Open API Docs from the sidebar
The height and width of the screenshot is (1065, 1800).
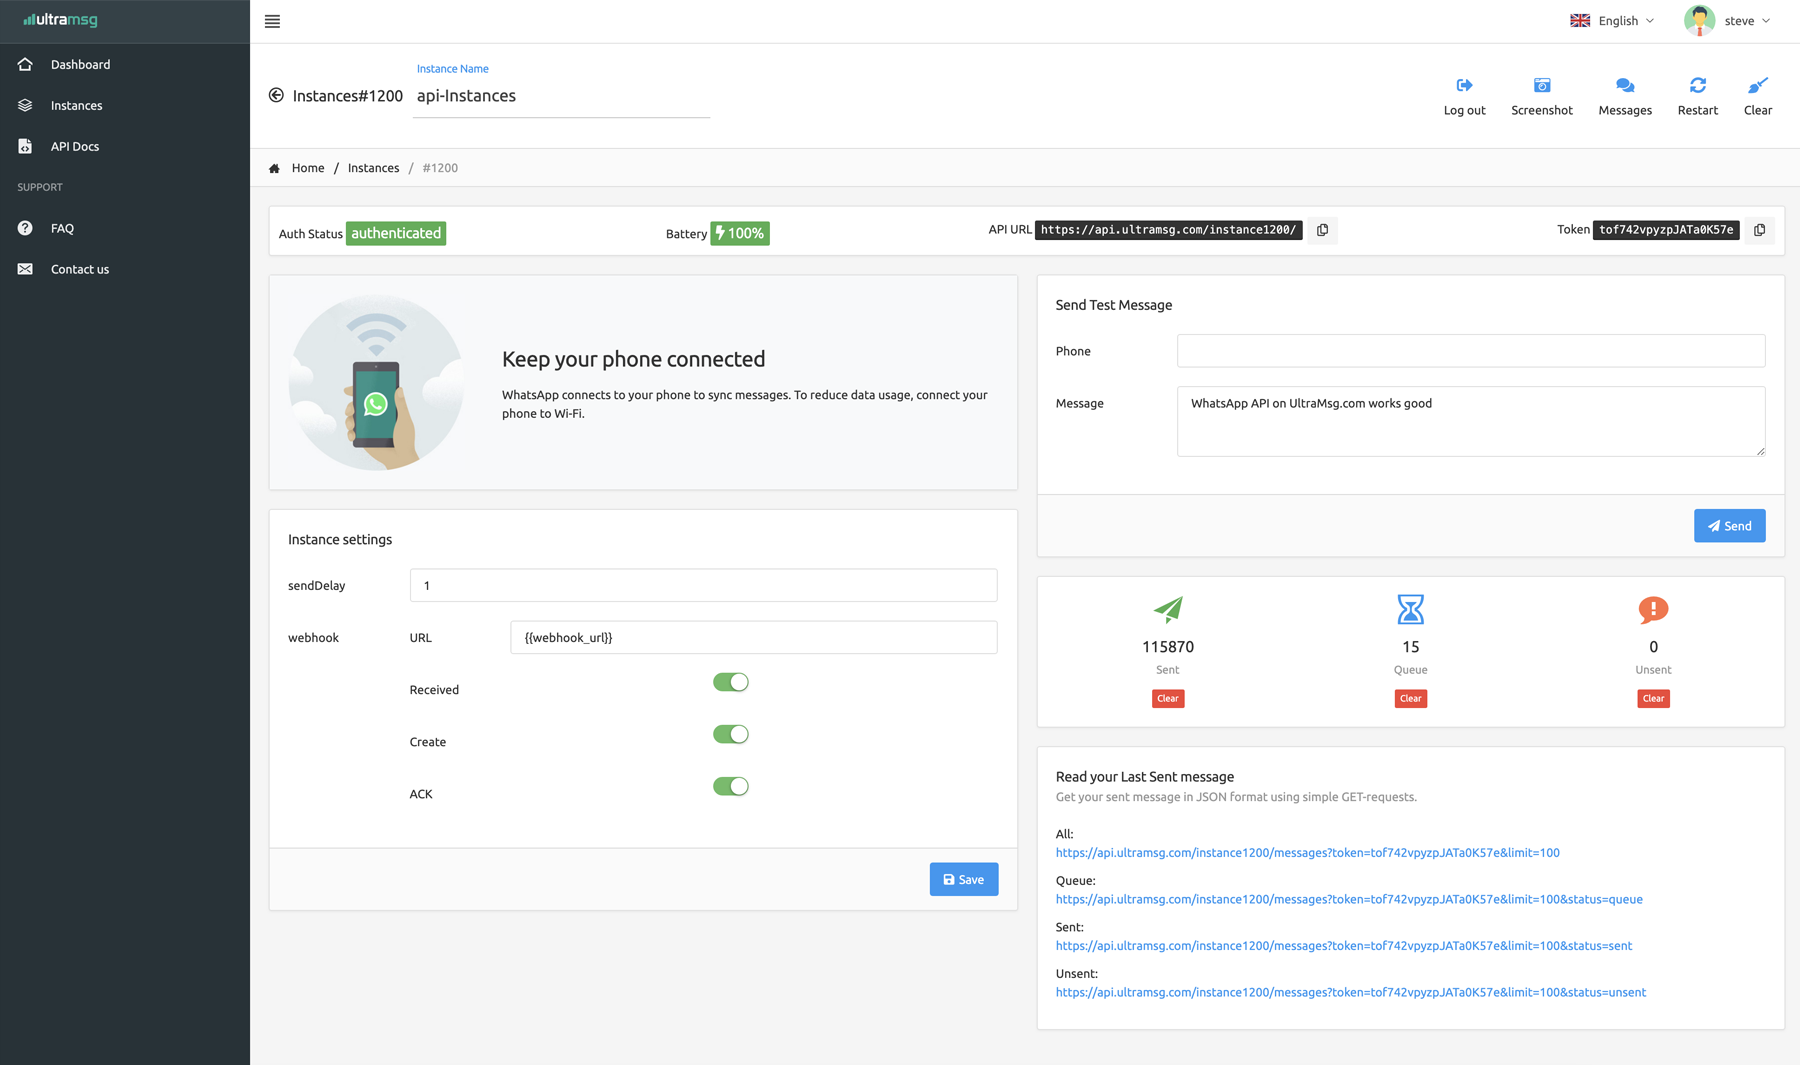pos(74,146)
